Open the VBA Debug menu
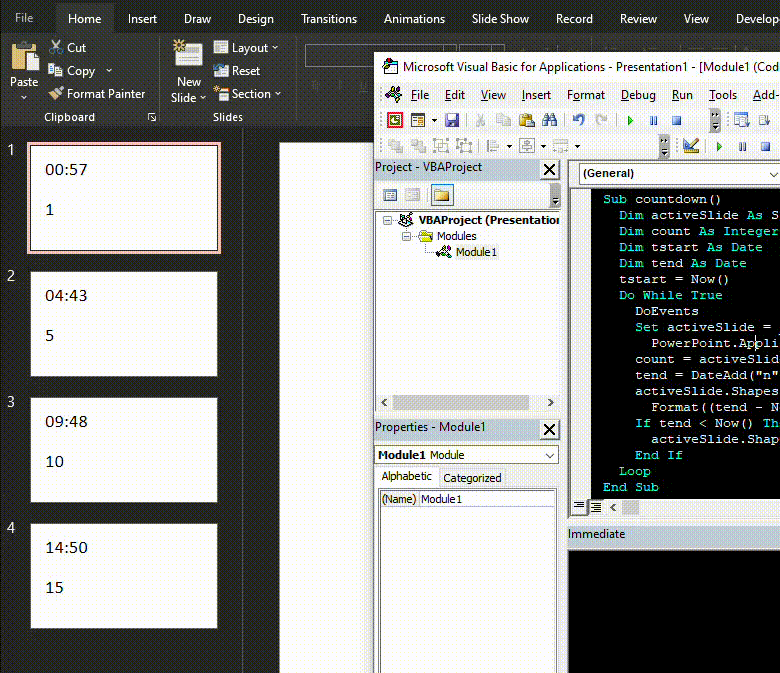 coord(638,95)
